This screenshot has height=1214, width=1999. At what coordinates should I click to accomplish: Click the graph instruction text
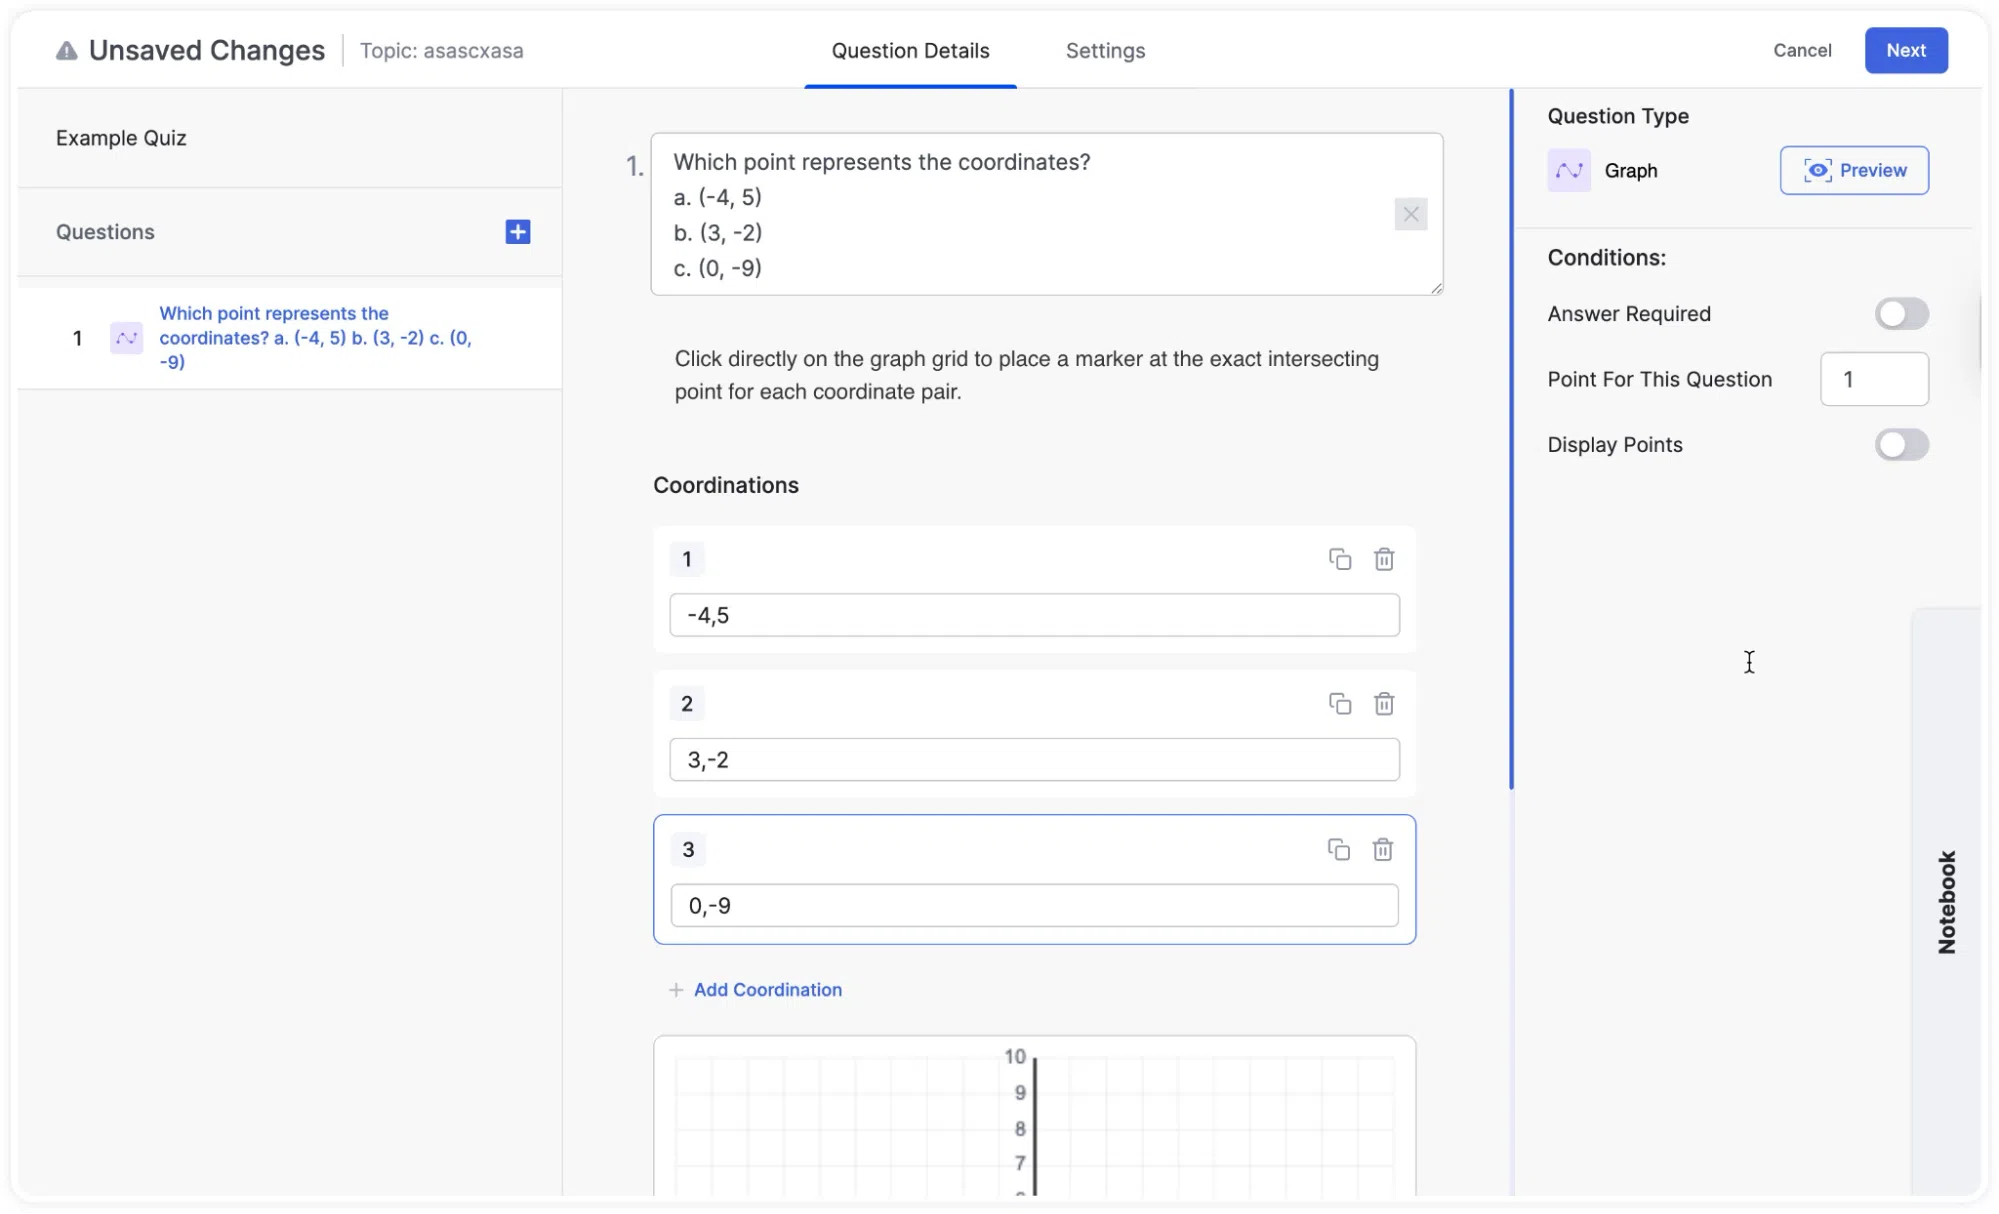(1026, 375)
